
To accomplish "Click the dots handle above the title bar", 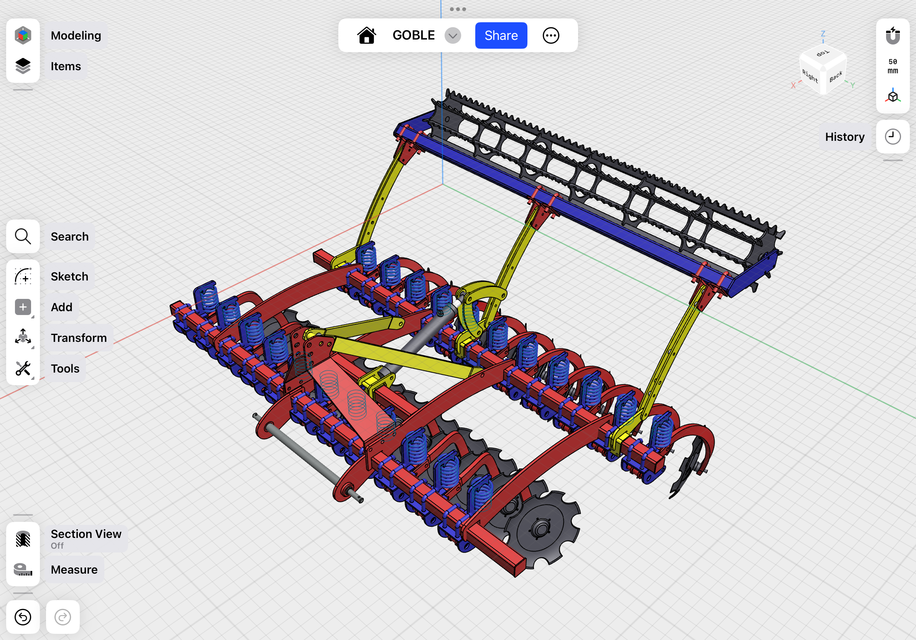I will click(458, 9).
